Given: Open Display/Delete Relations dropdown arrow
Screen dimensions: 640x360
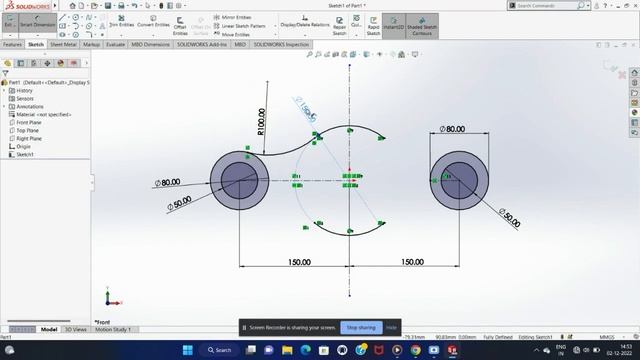Looking at the screenshot, I should (x=305, y=36).
